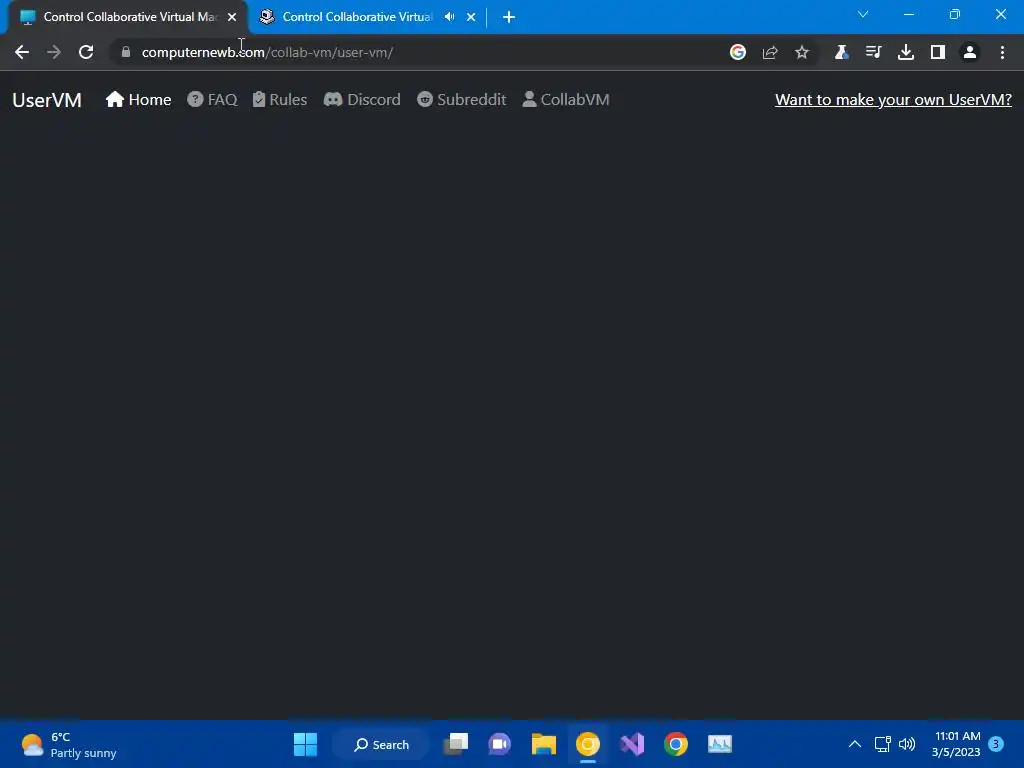The image size is (1024, 768).
Task: Show hidden system tray icons
Action: (x=854, y=744)
